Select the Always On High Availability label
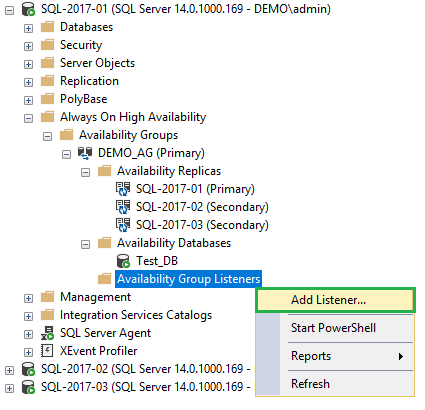 coord(133,117)
